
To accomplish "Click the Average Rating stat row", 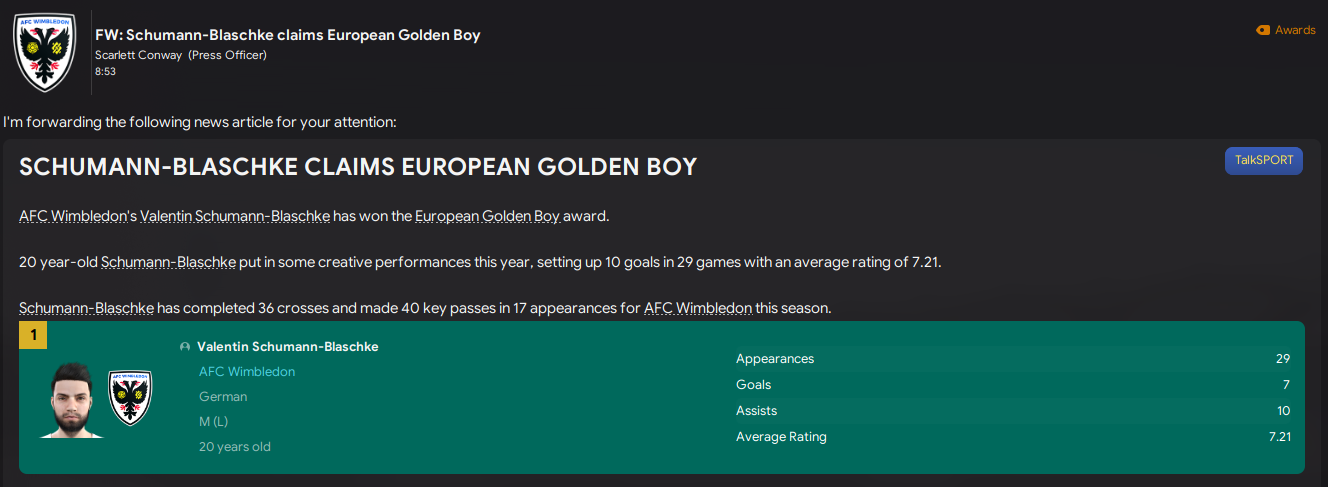I will click(1012, 437).
